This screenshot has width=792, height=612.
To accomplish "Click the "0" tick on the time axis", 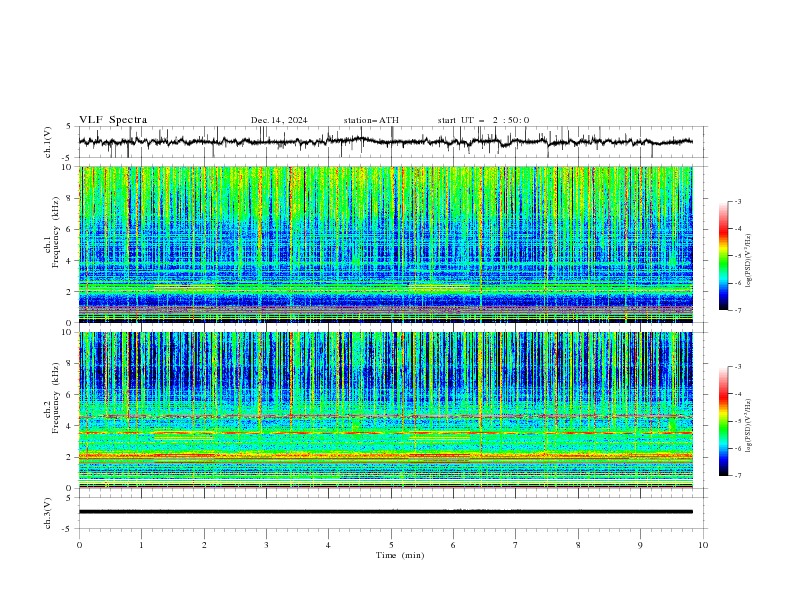I will pyautogui.click(x=79, y=545).
